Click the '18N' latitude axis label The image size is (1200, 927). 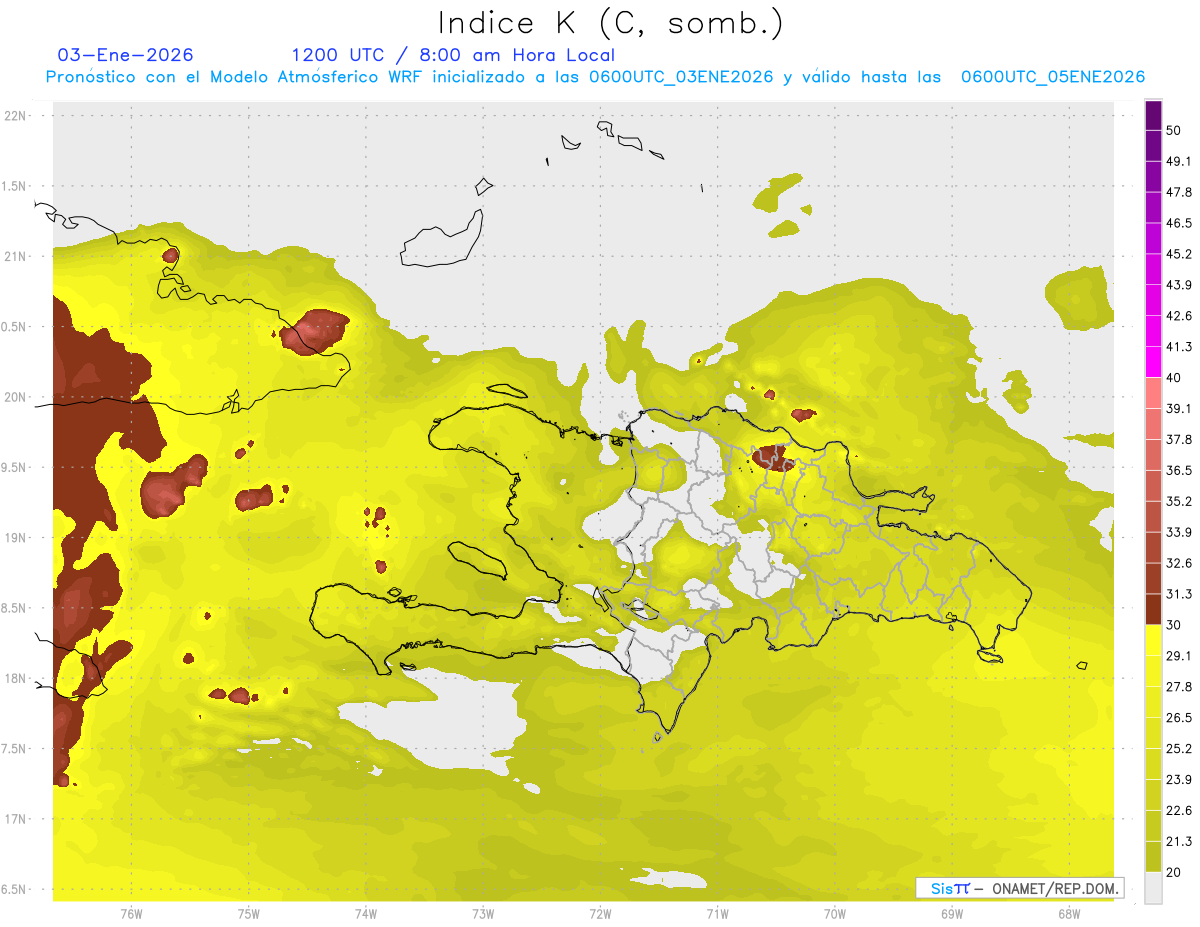16,679
